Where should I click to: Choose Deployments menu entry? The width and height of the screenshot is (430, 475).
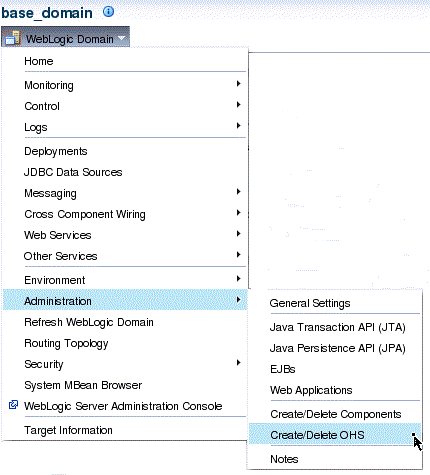[56, 151]
